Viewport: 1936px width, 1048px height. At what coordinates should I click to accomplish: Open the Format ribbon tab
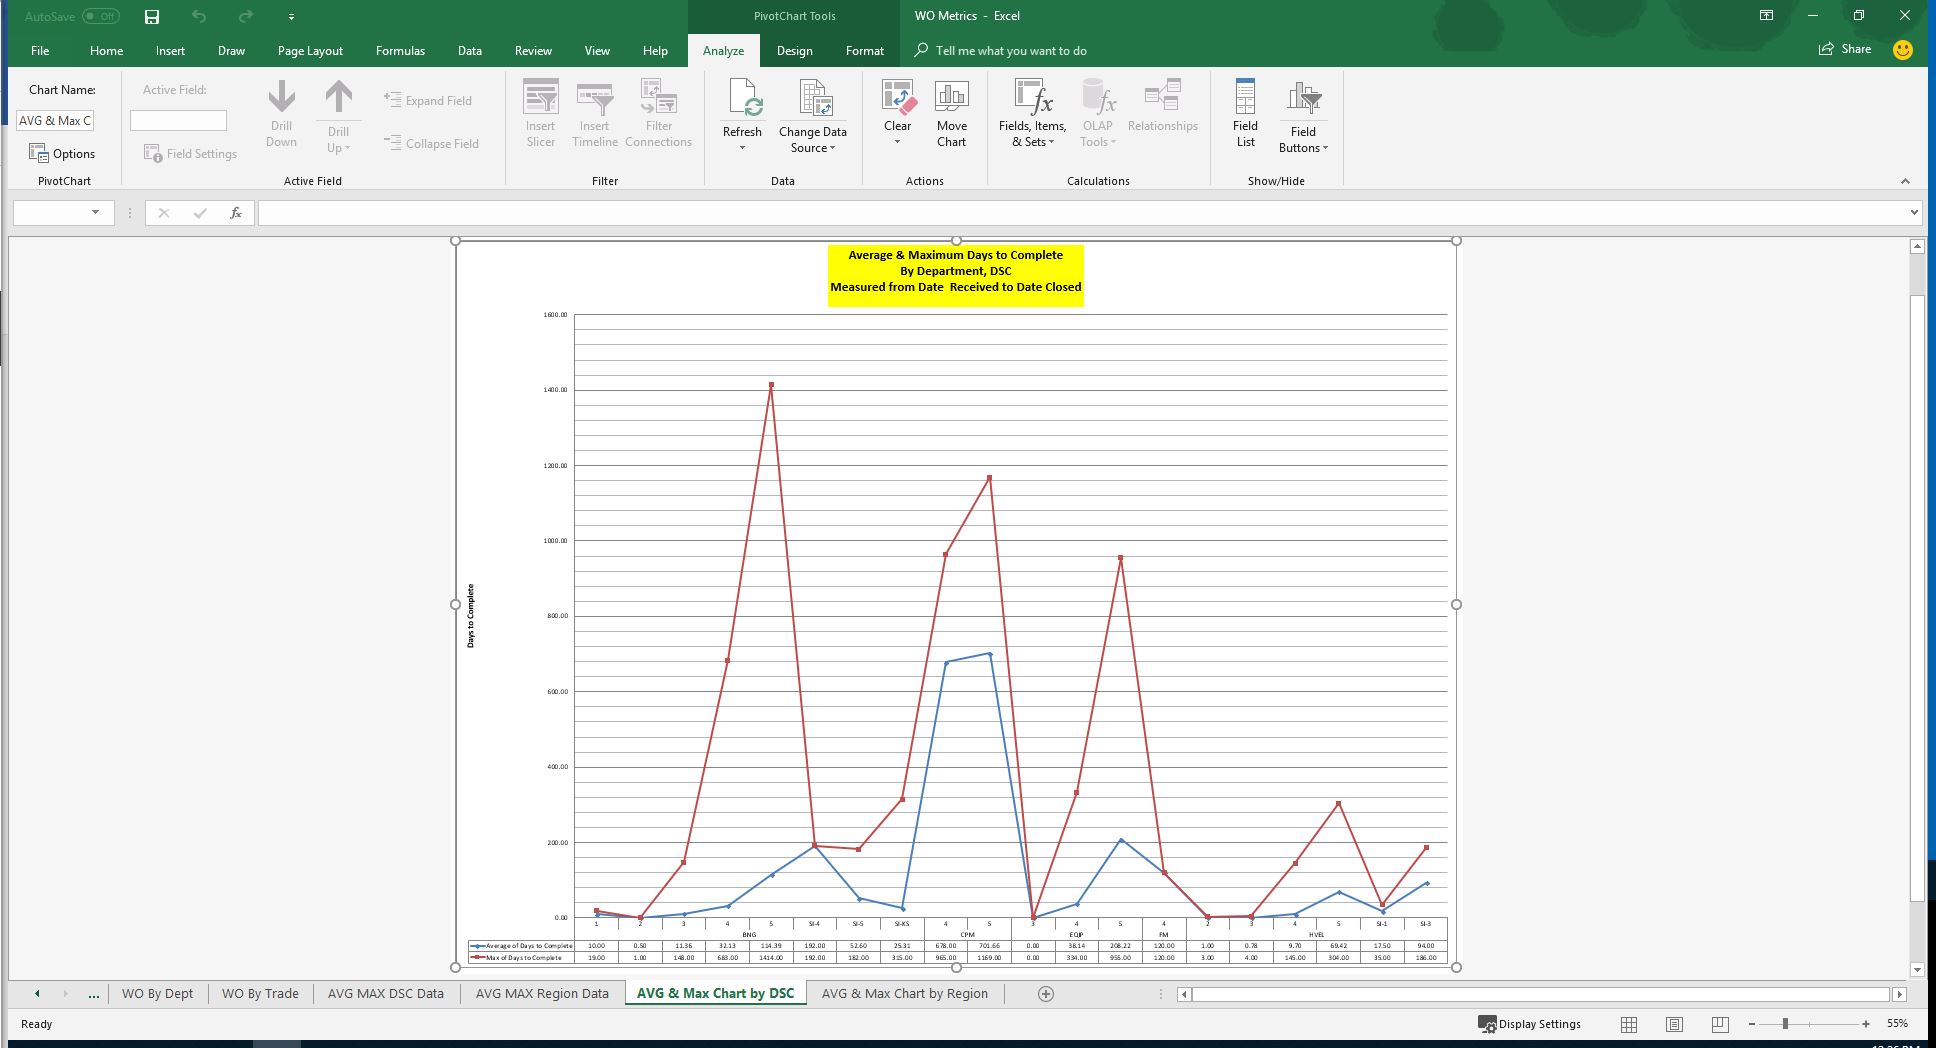(865, 50)
